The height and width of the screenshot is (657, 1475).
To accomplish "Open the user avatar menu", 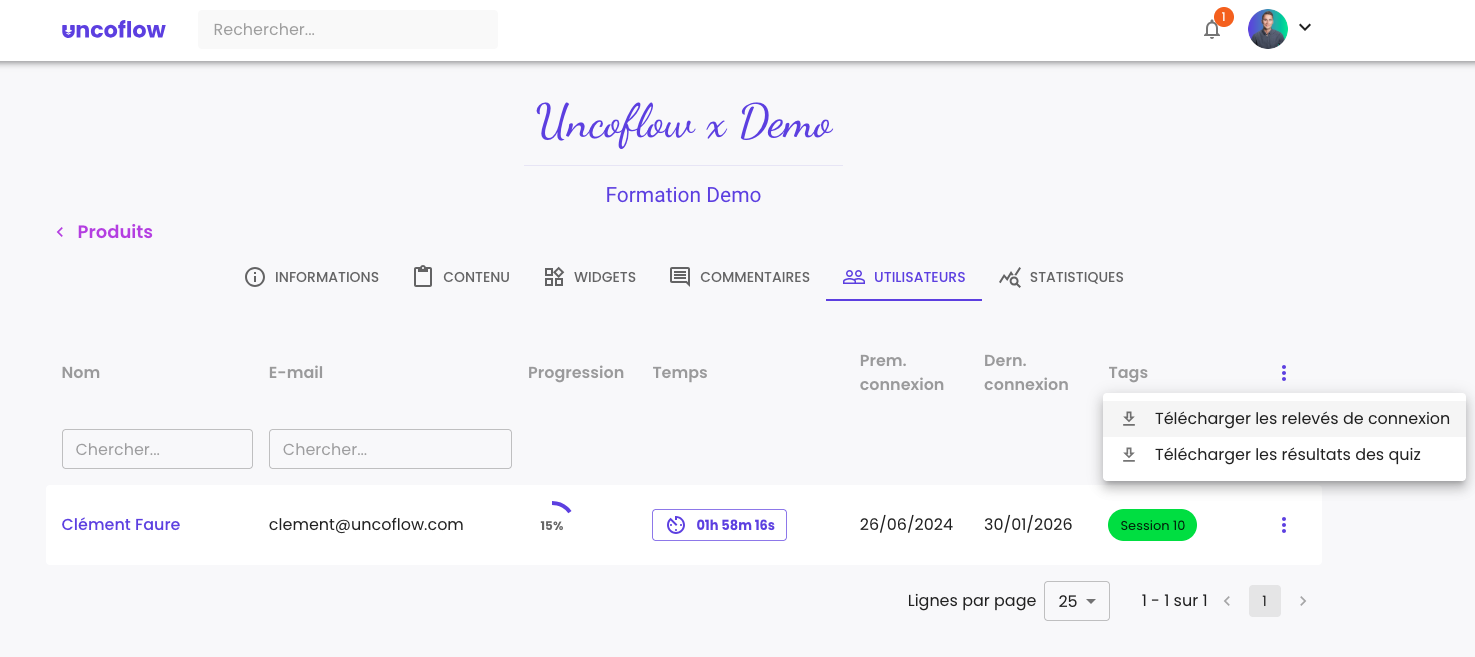I will 1267,29.
